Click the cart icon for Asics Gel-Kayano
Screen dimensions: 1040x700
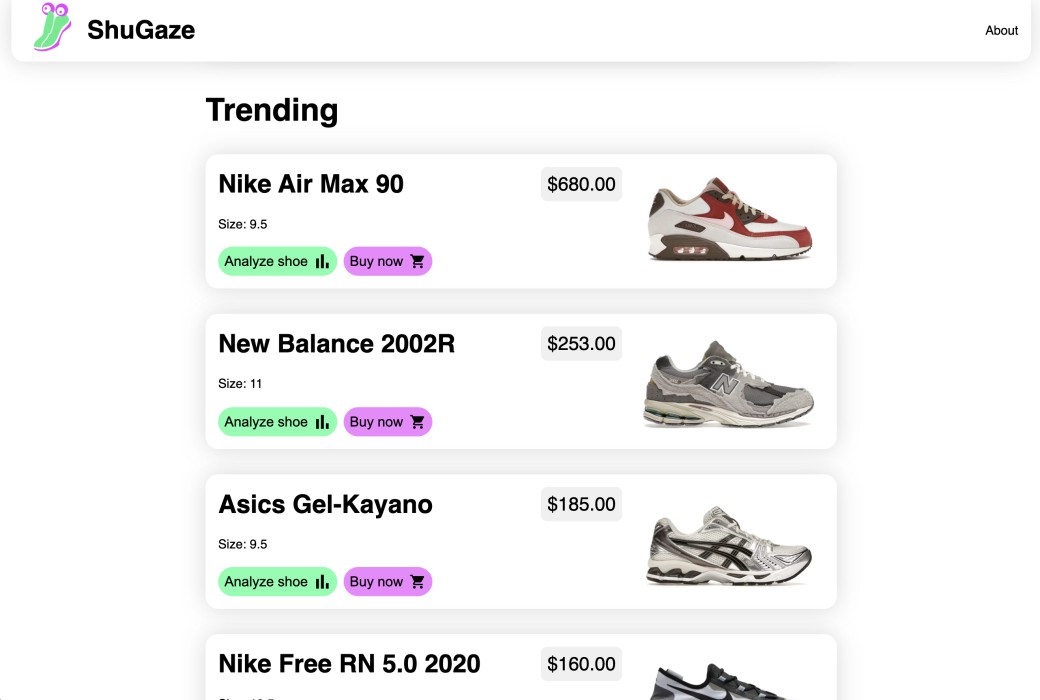pos(417,582)
